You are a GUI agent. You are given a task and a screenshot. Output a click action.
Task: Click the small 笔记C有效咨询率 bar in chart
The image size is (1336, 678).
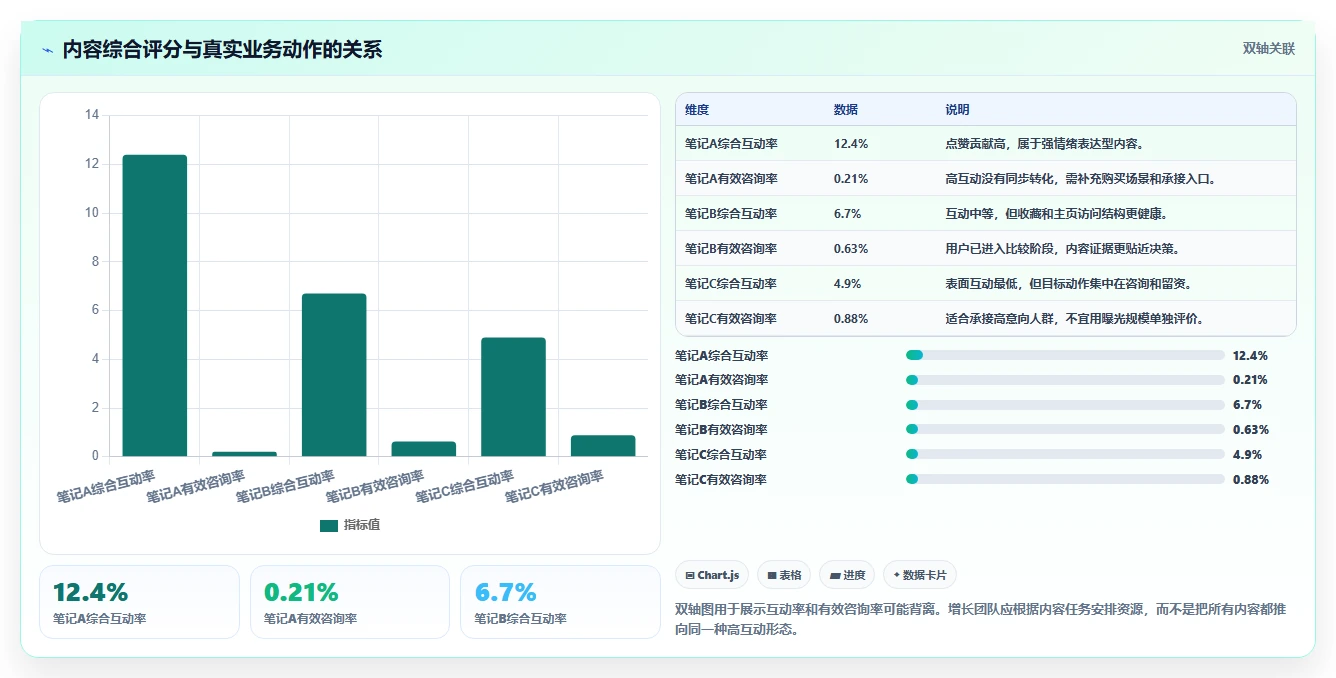tap(603, 446)
